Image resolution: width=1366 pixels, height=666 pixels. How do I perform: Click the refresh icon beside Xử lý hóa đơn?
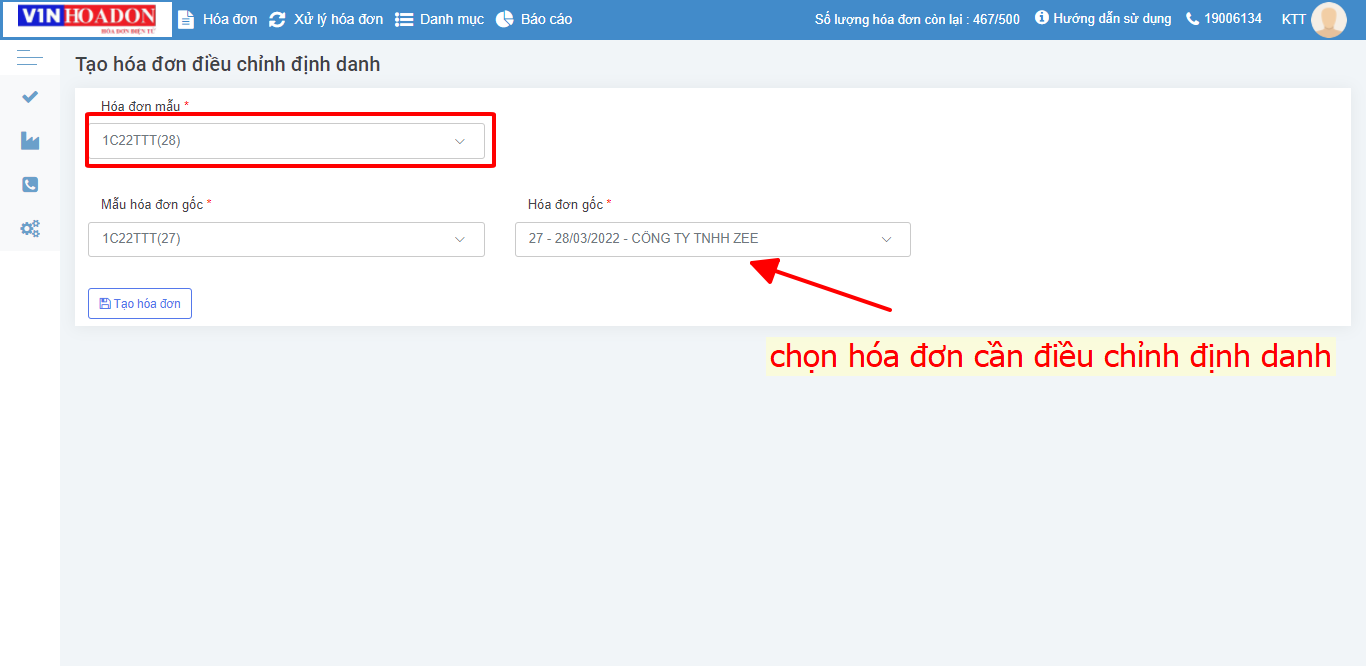click(277, 18)
